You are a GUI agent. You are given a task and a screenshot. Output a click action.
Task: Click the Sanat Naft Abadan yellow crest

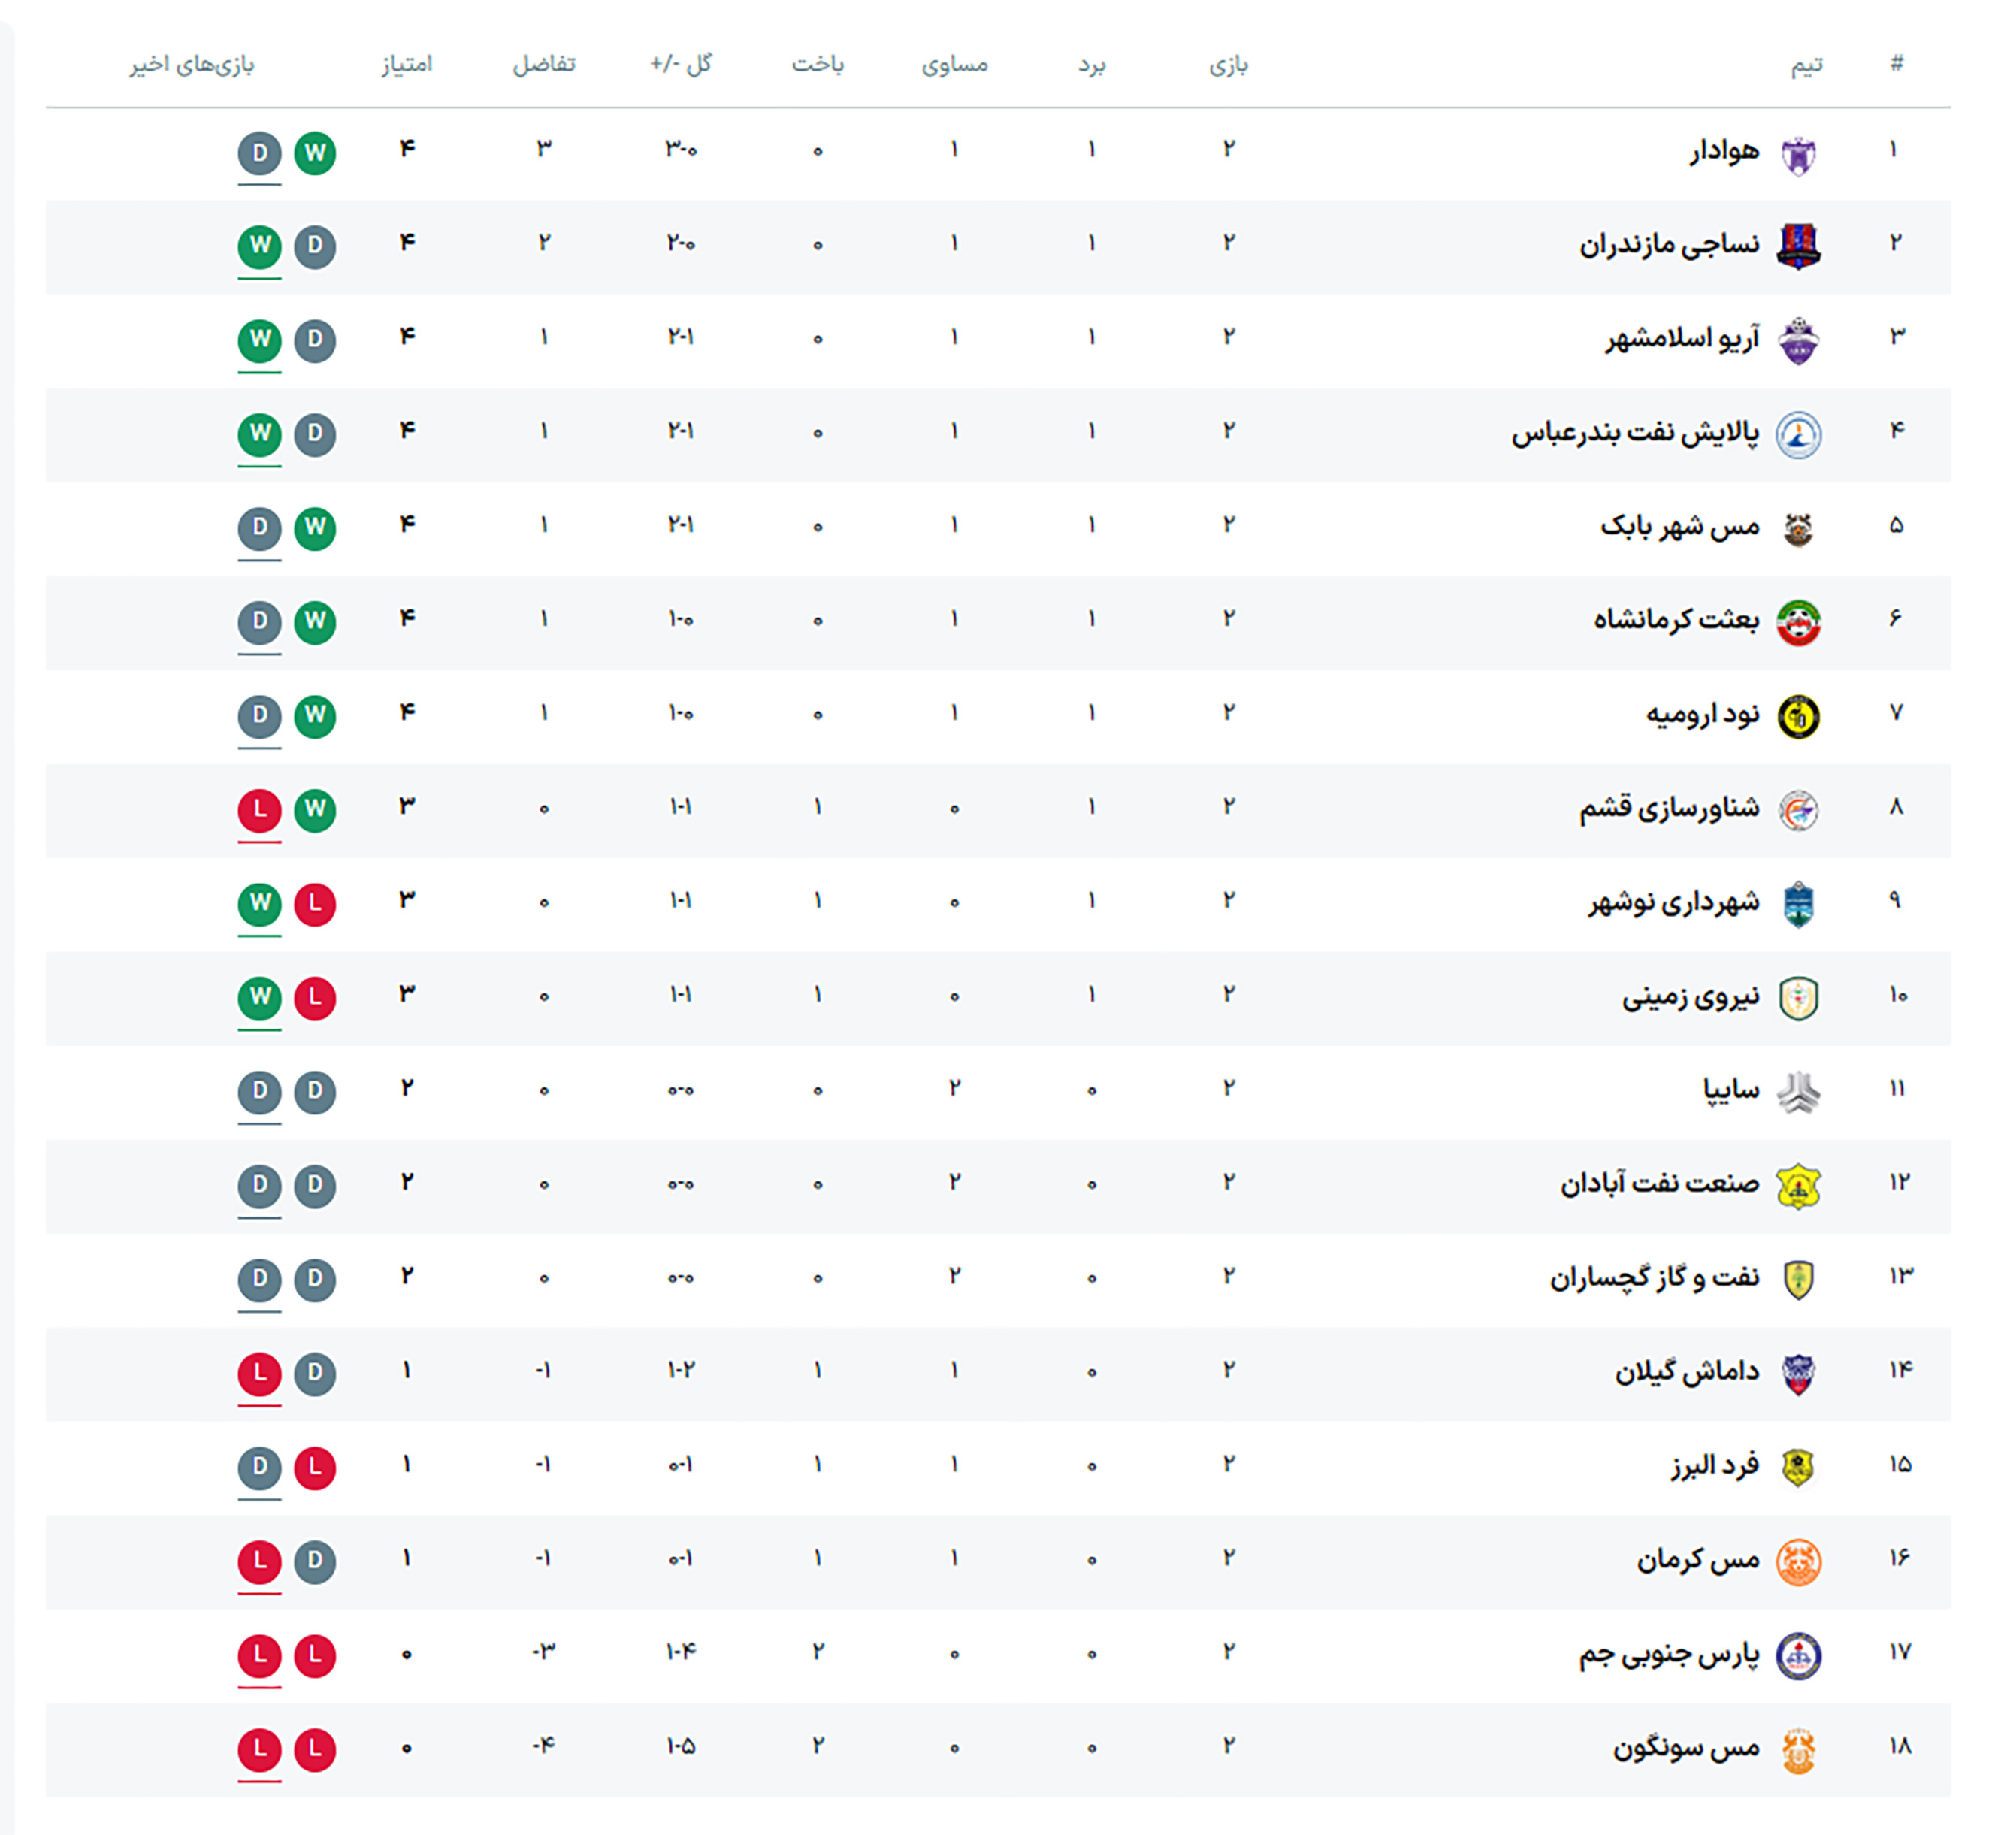1797,1186
